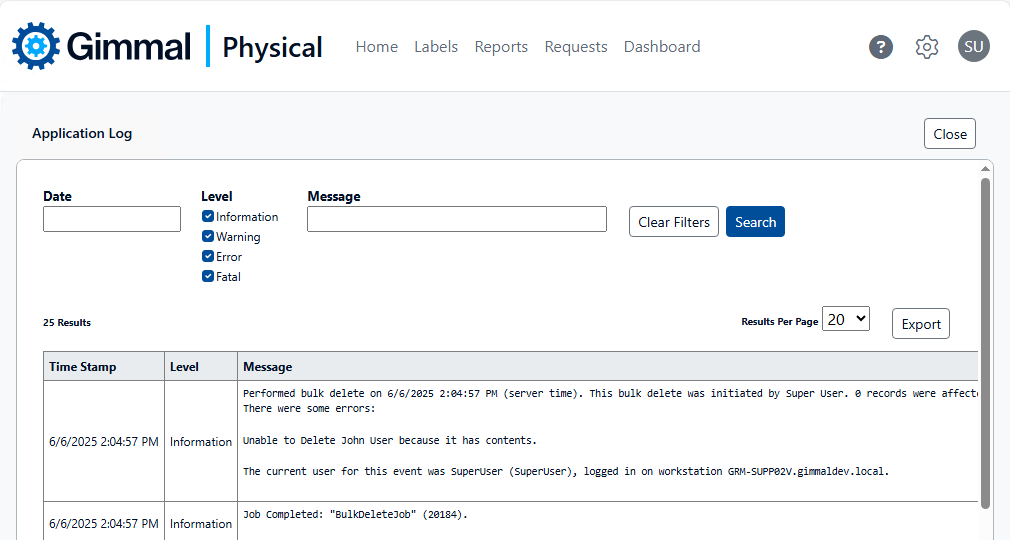This screenshot has height=540, width=1010.
Task: Toggle the Information level checkbox
Action: 208,217
